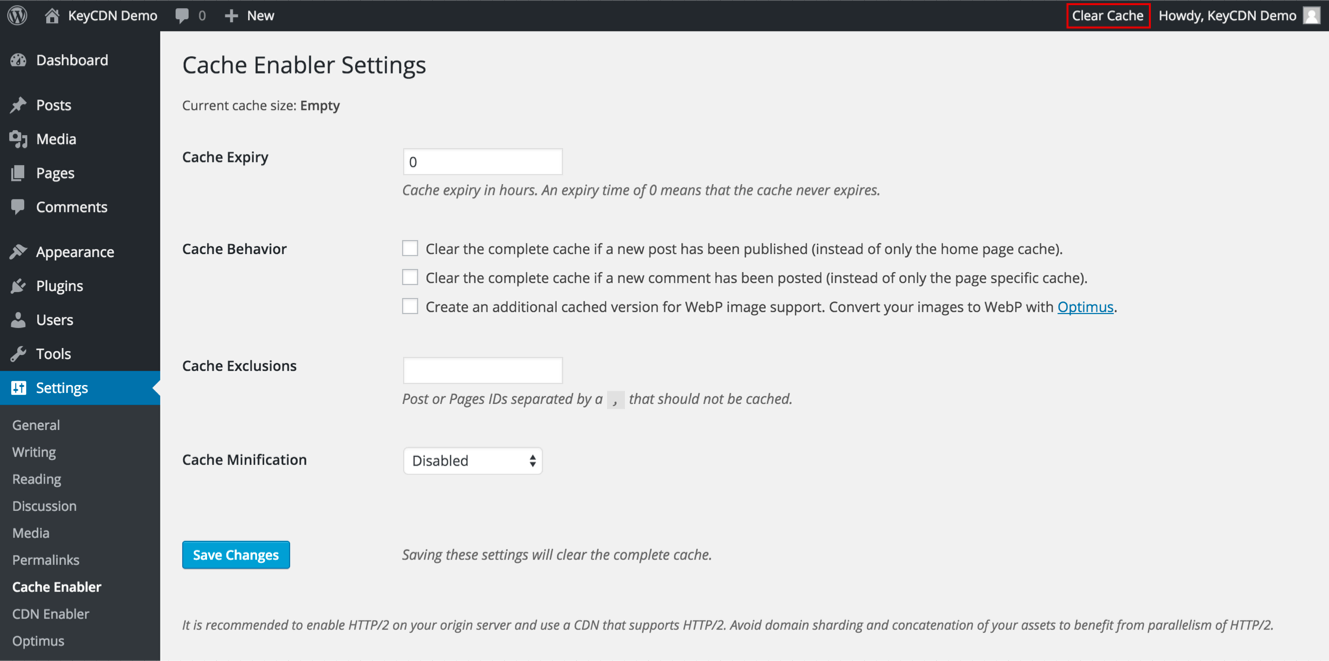This screenshot has height=661, width=1329.
Task: Open the Optimus link
Action: coord(1085,307)
